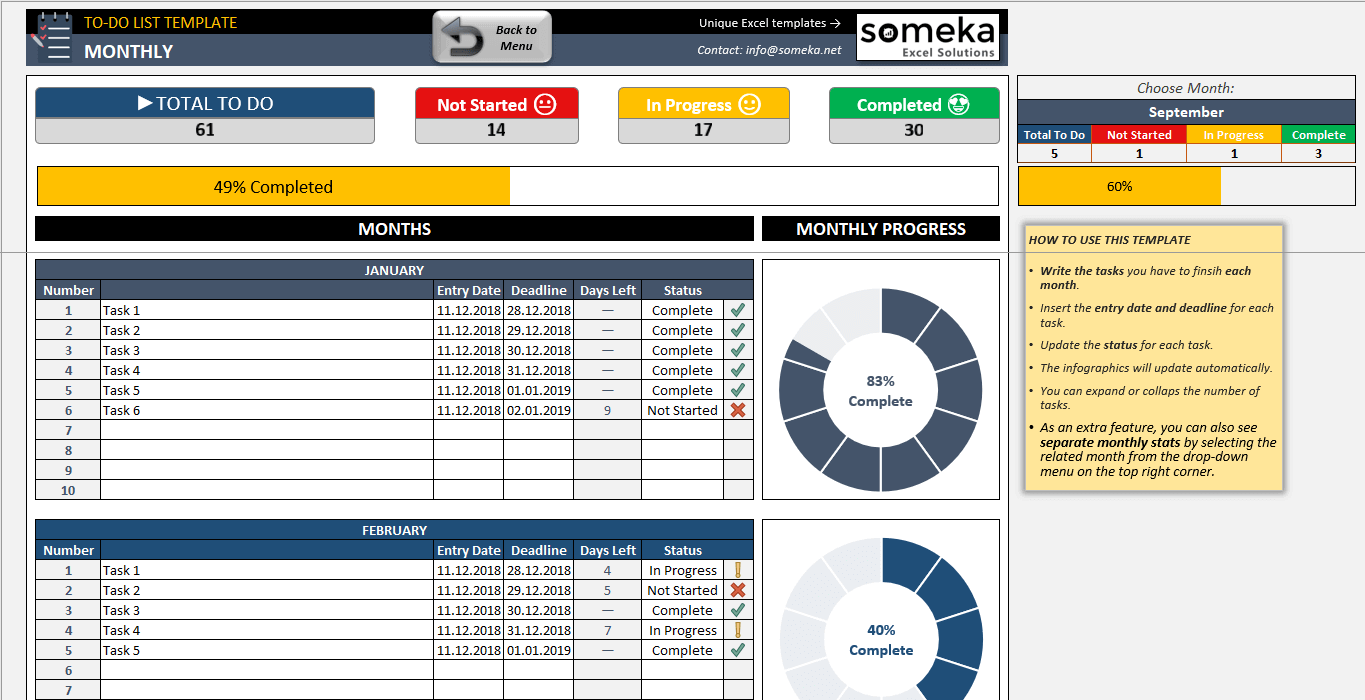Click the red Not Started month stat header
Viewport: 1365px width, 700px height.
tap(1139, 135)
